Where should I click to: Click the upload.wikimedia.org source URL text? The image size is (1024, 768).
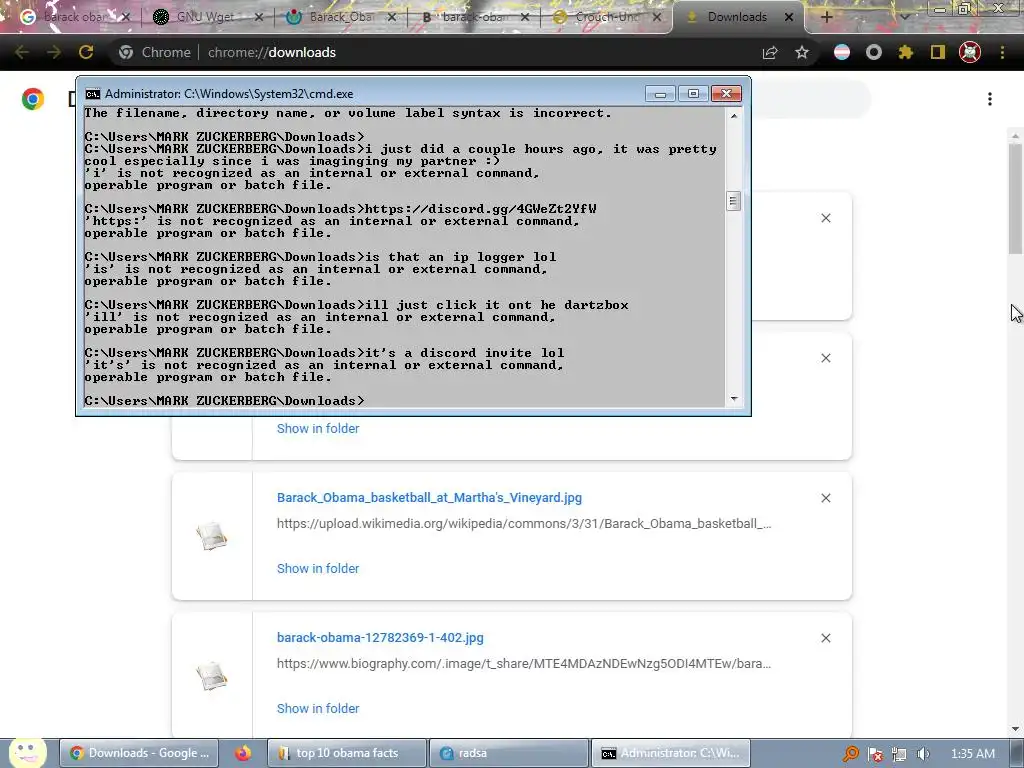[524, 523]
